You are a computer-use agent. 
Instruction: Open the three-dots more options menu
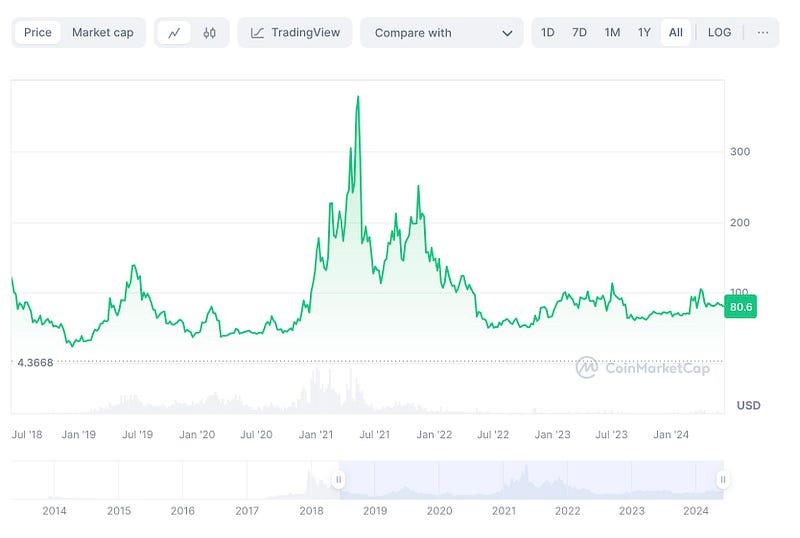point(762,33)
